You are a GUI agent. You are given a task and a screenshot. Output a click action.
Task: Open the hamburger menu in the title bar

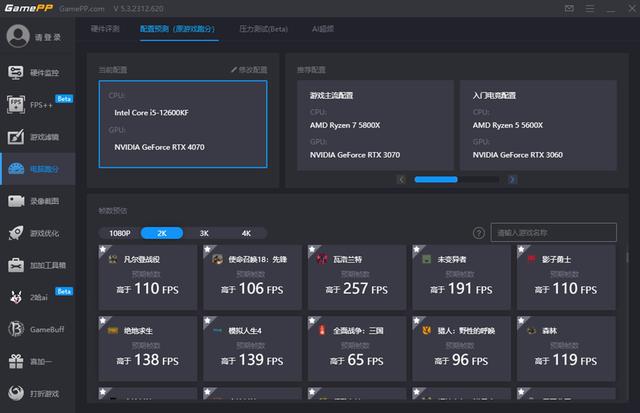point(590,9)
